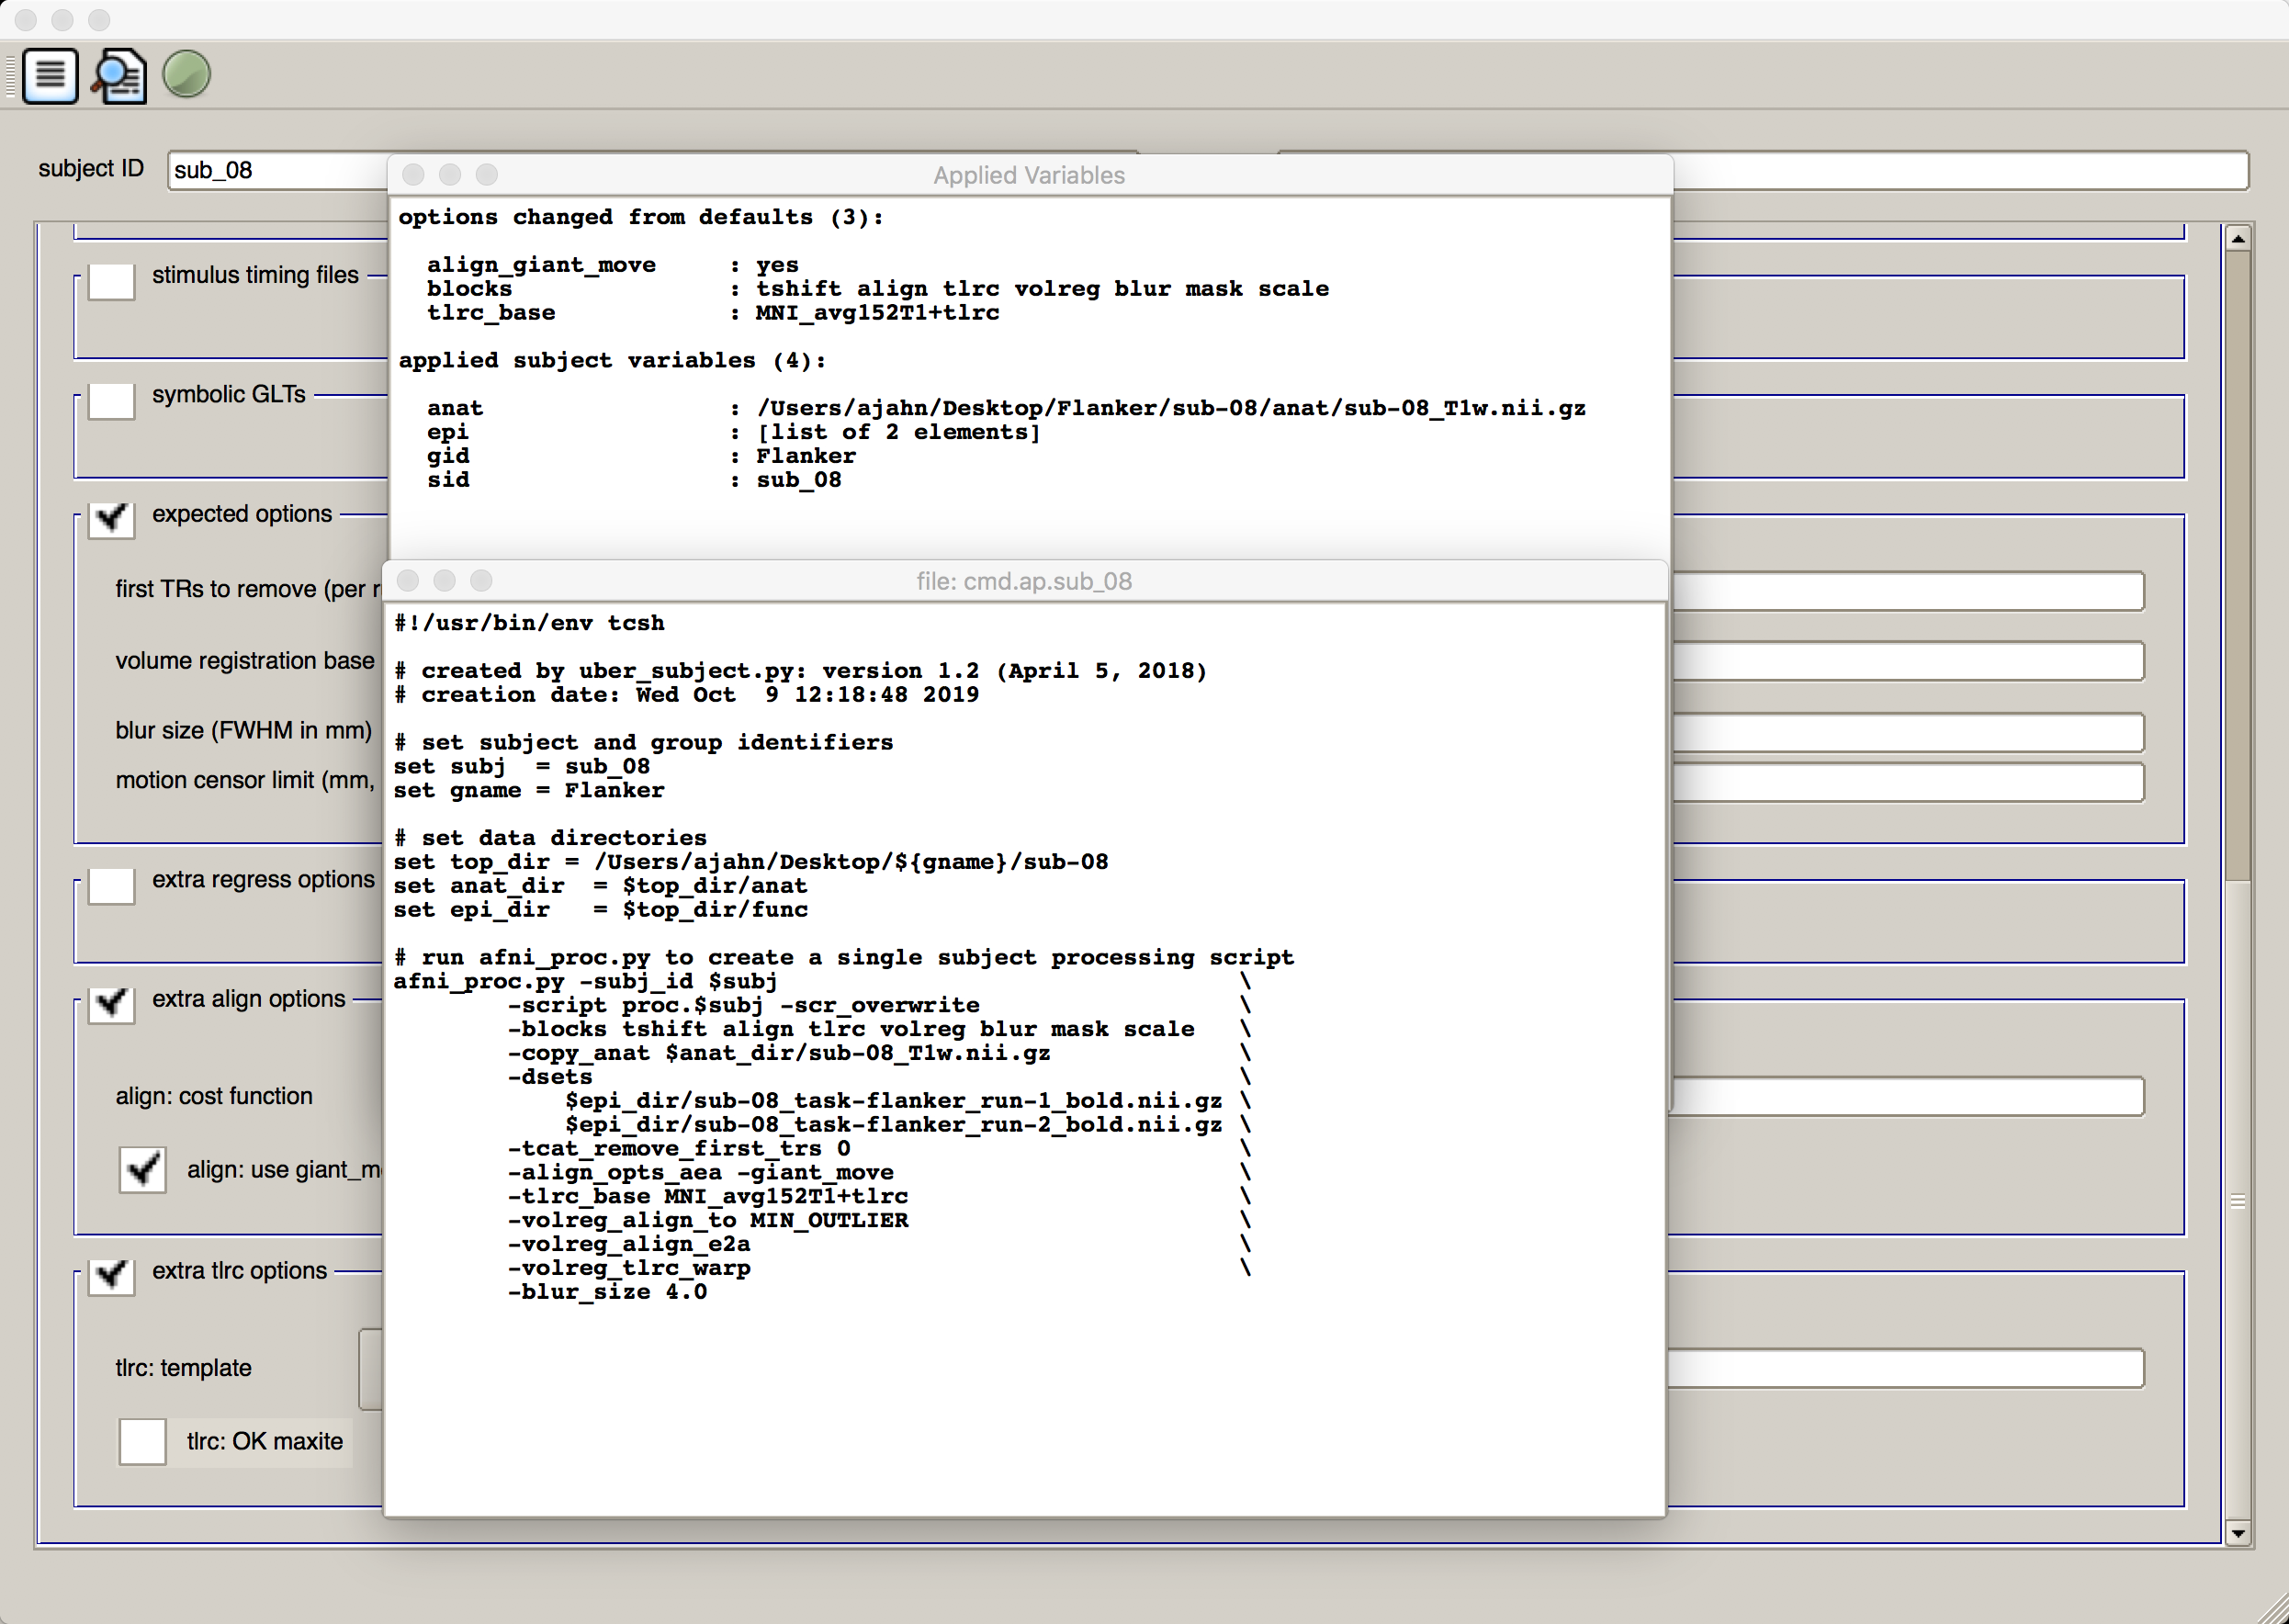Click the anat path line in Applied Variables

[x=1006, y=408]
